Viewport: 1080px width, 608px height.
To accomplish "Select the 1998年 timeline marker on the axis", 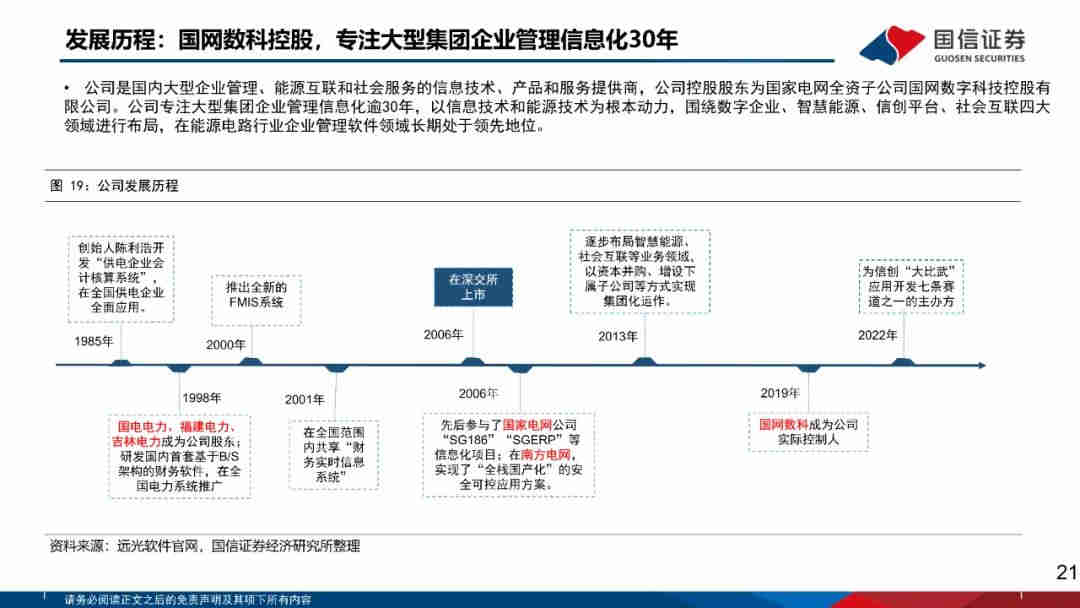I will [x=180, y=366].
